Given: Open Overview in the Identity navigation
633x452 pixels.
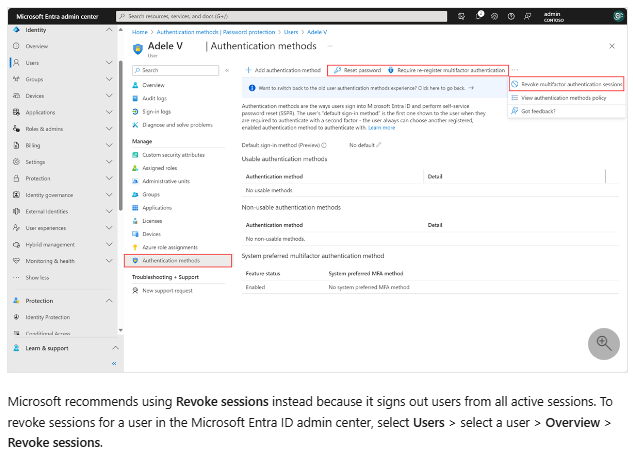Looking at the screenshot, I should click(x=36, y=46).
